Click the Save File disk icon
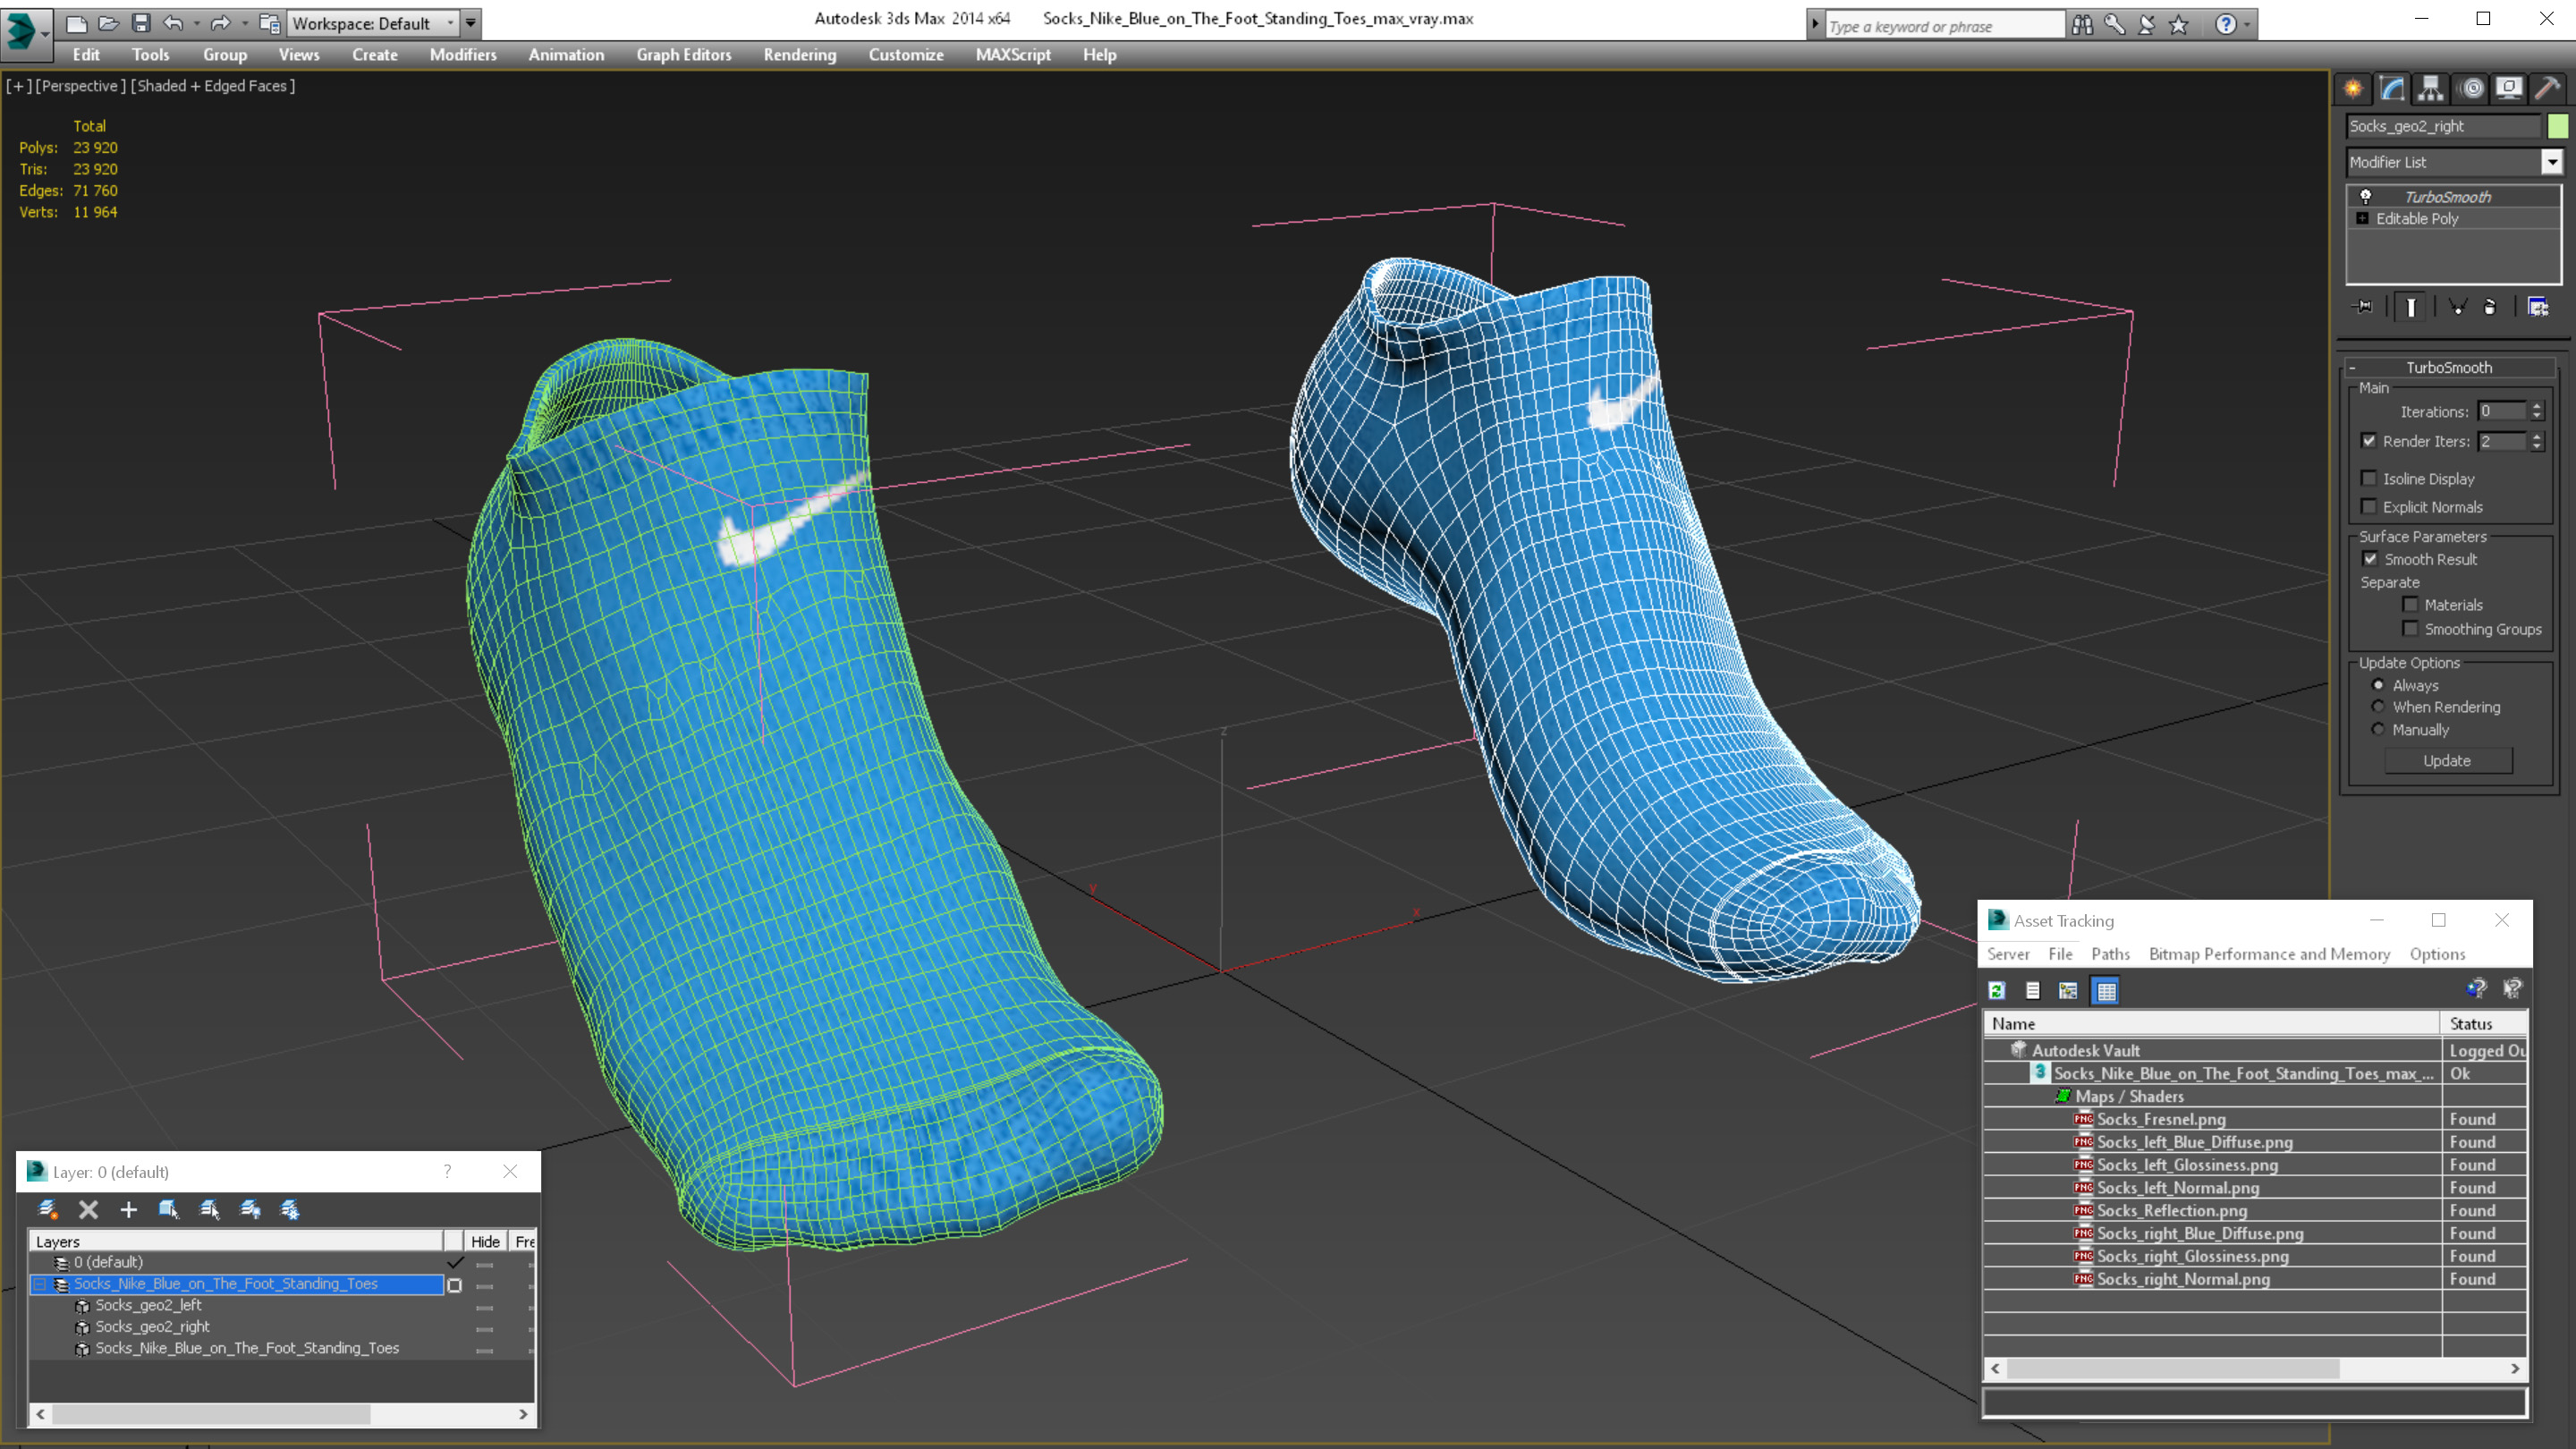2576x1449 pixels. (x=141, y=23)
